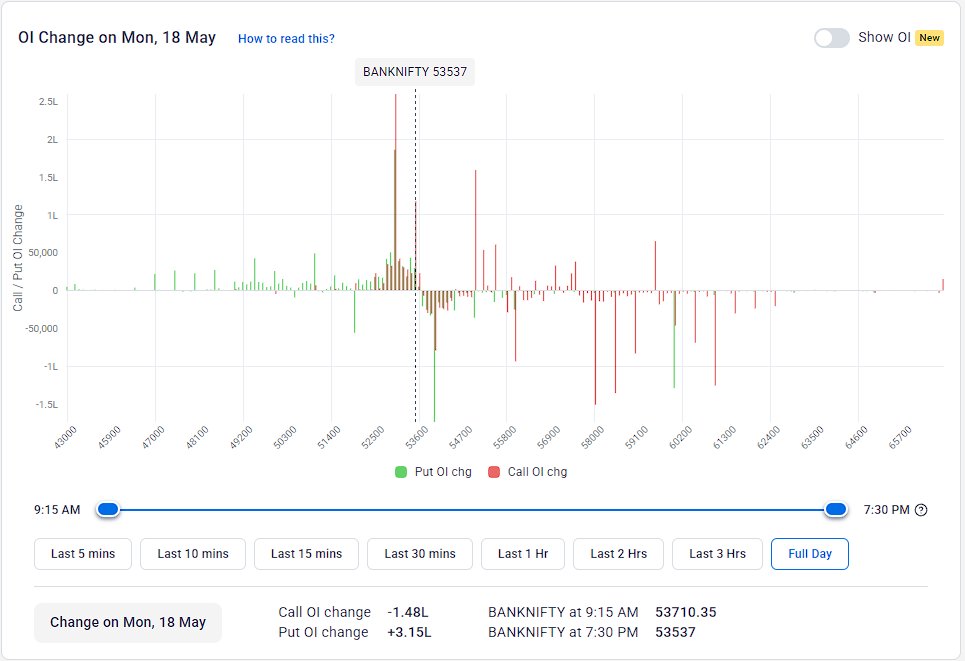Image resolution: width=965 pixels, height=661 pixels.
Task: Click the 53600 strike axis label
Action: tap(417, 437)
